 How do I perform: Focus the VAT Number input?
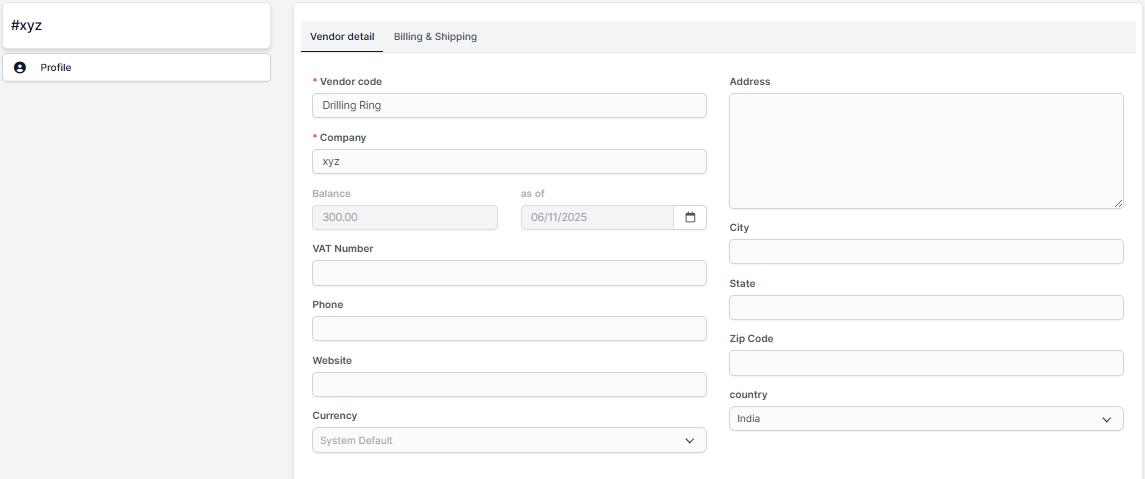coord(509,273)
